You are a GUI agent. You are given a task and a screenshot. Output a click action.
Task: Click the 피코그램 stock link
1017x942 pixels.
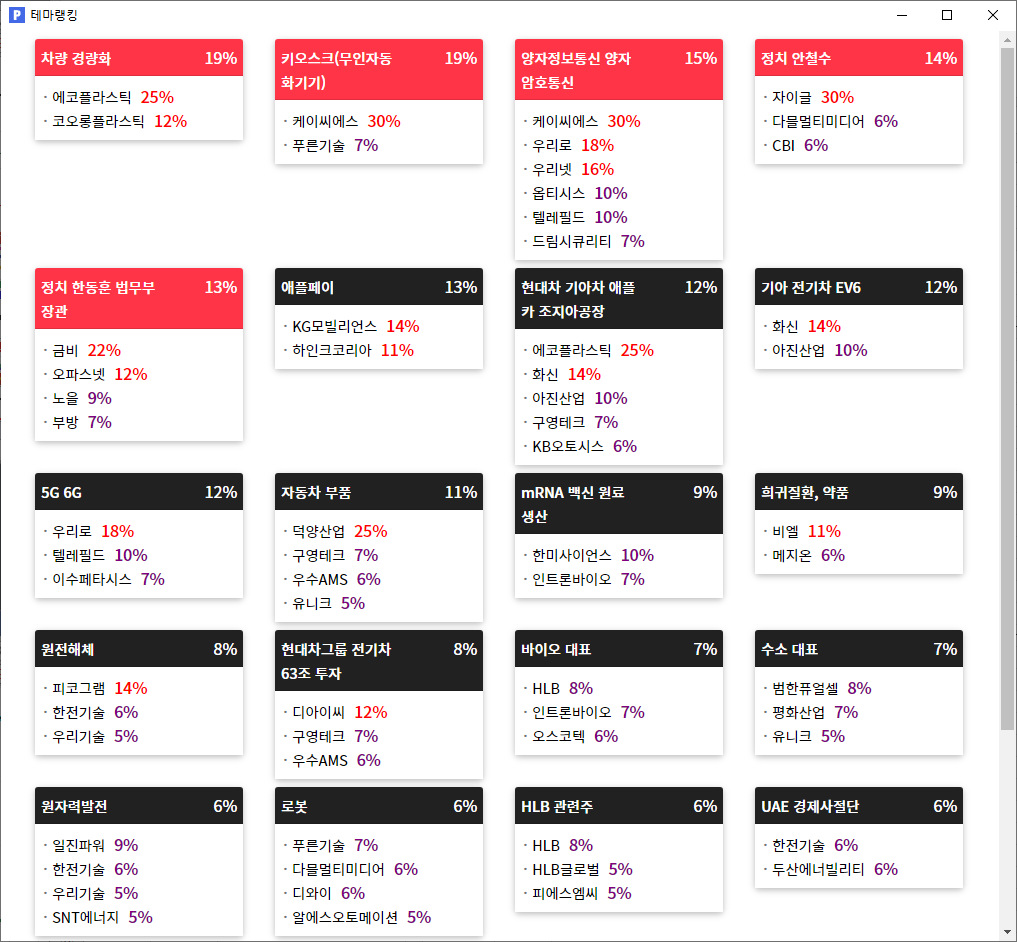79,689
